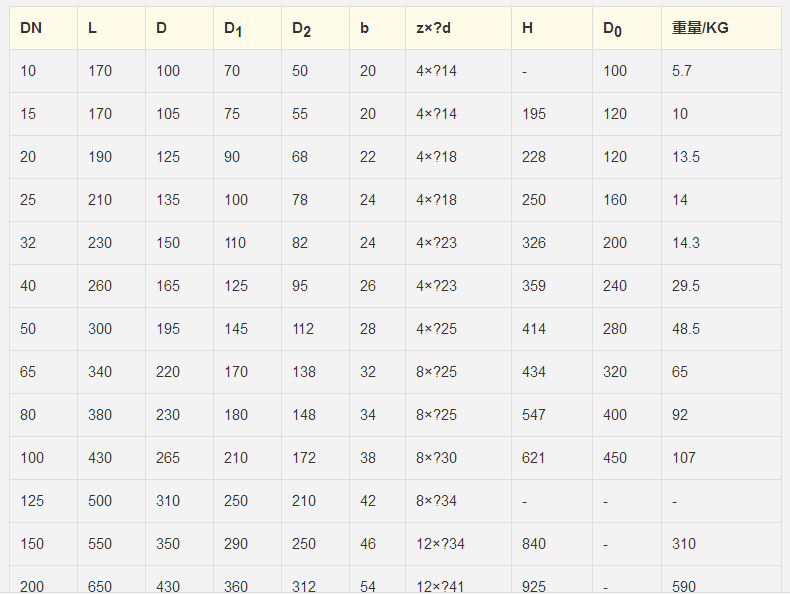Viewport: 790px width, 595px height.
Task: Click the H value 840
Action: click(x=534, y=544)
